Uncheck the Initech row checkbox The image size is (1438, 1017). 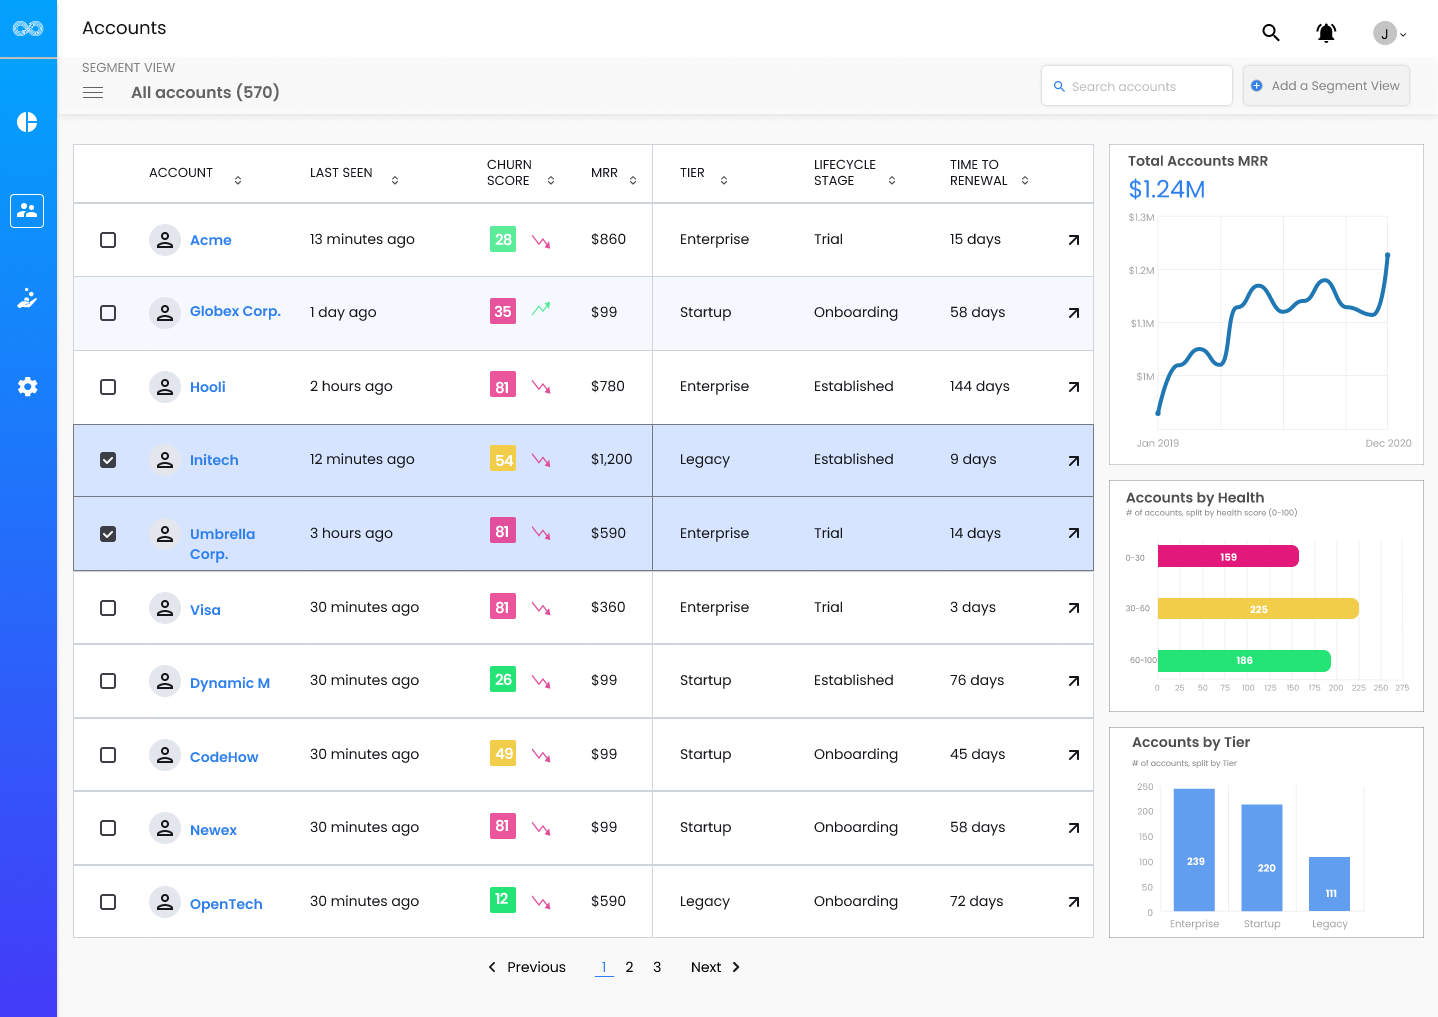pos(108,460)
